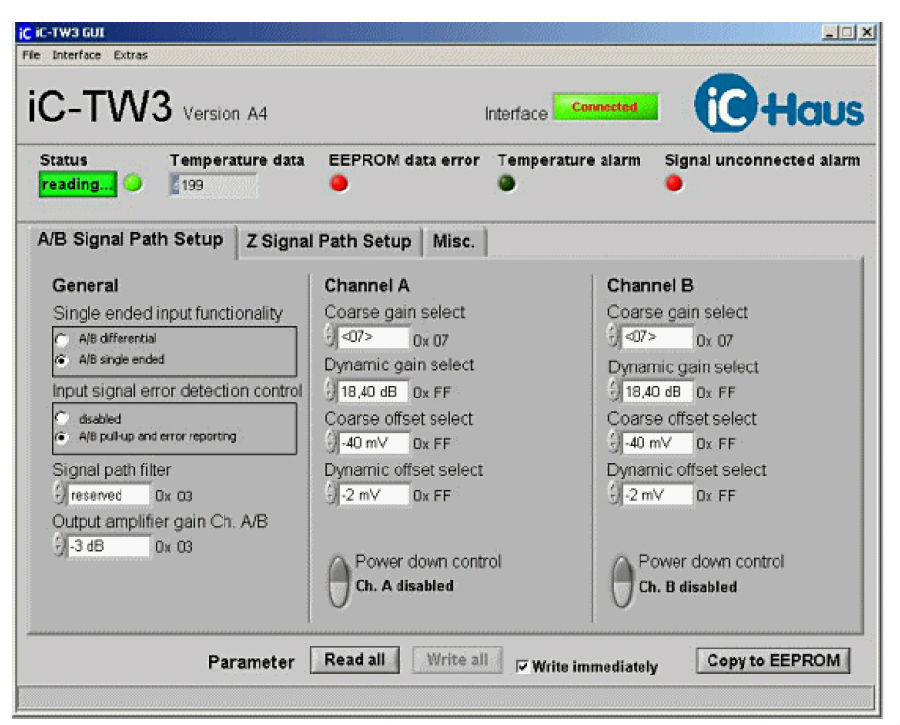
Task: Click Channel A Dynamic offset select stepper
Action: pos(330,493)
